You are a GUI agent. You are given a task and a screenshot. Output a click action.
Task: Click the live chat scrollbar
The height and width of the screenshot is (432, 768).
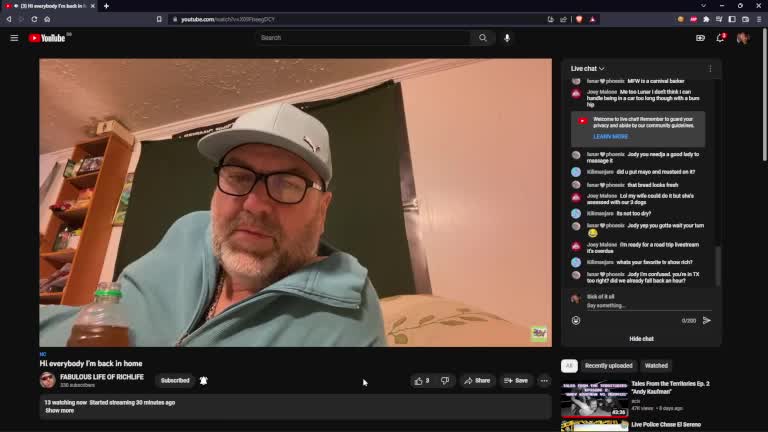pyautogui.click(x=718, y=266)
